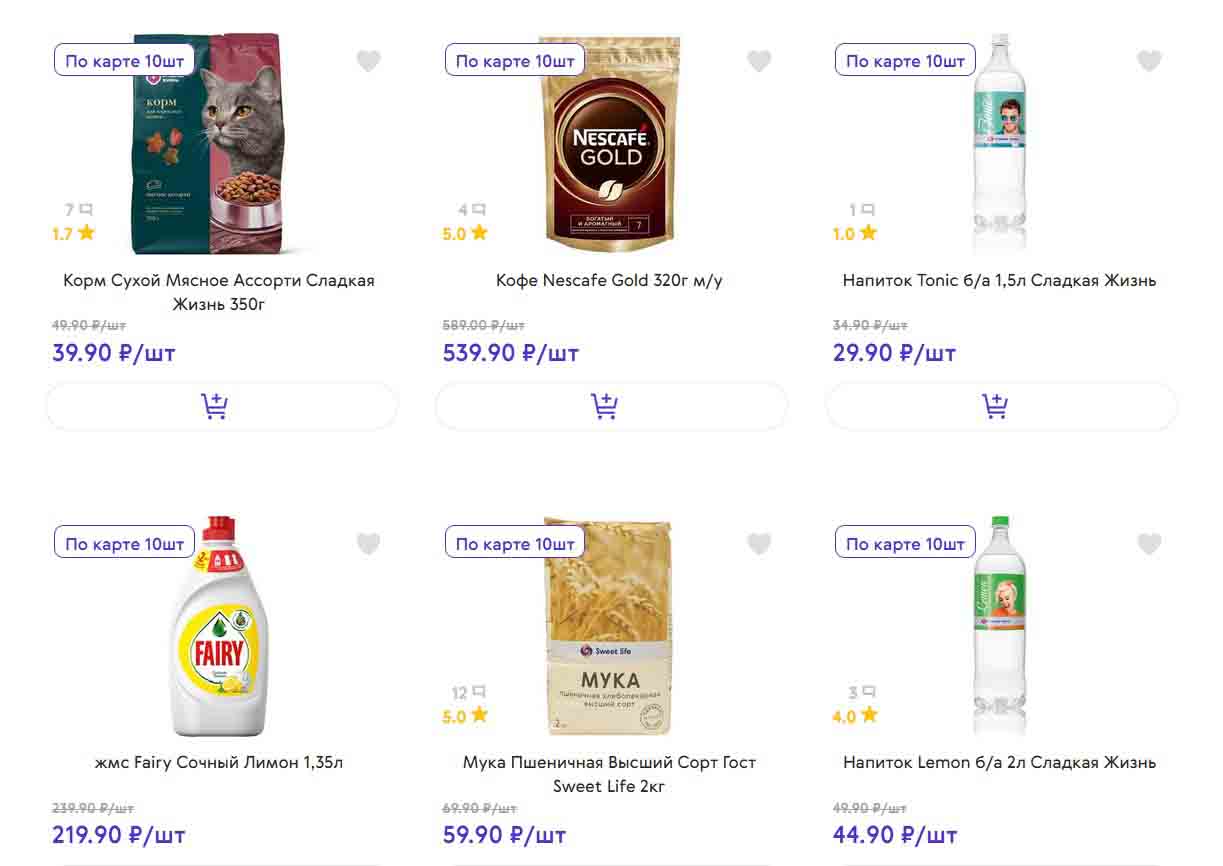The image size is (1223, 866).
Task: Click star rating 1.7 on cat food
Action: 73,233
